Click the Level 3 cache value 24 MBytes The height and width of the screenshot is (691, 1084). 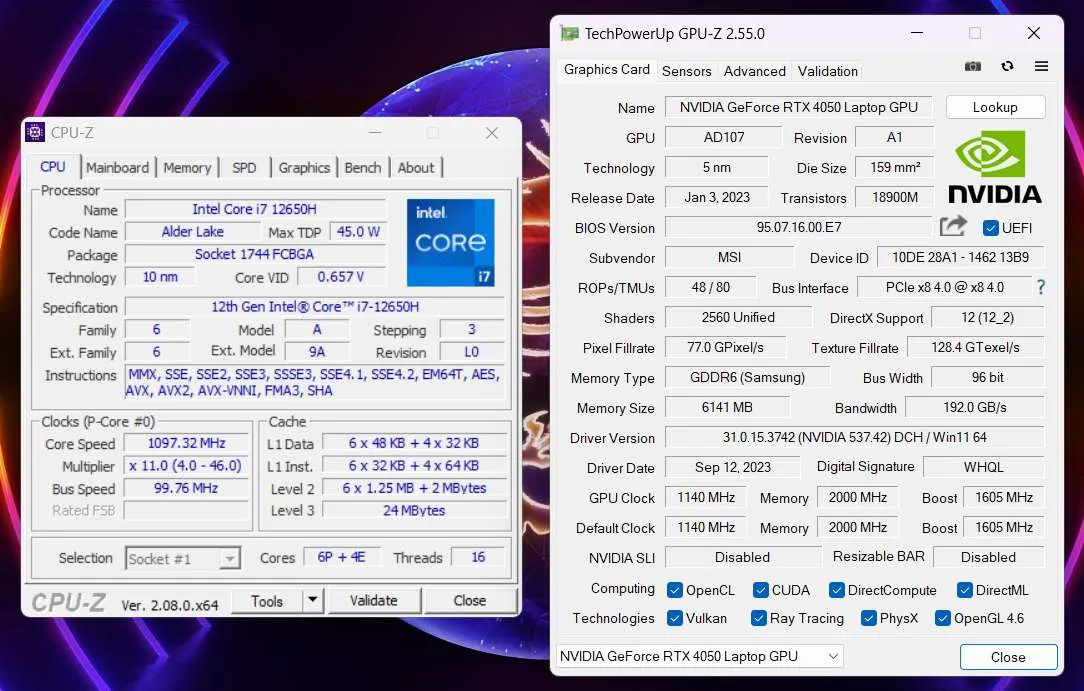pos(414,511)
